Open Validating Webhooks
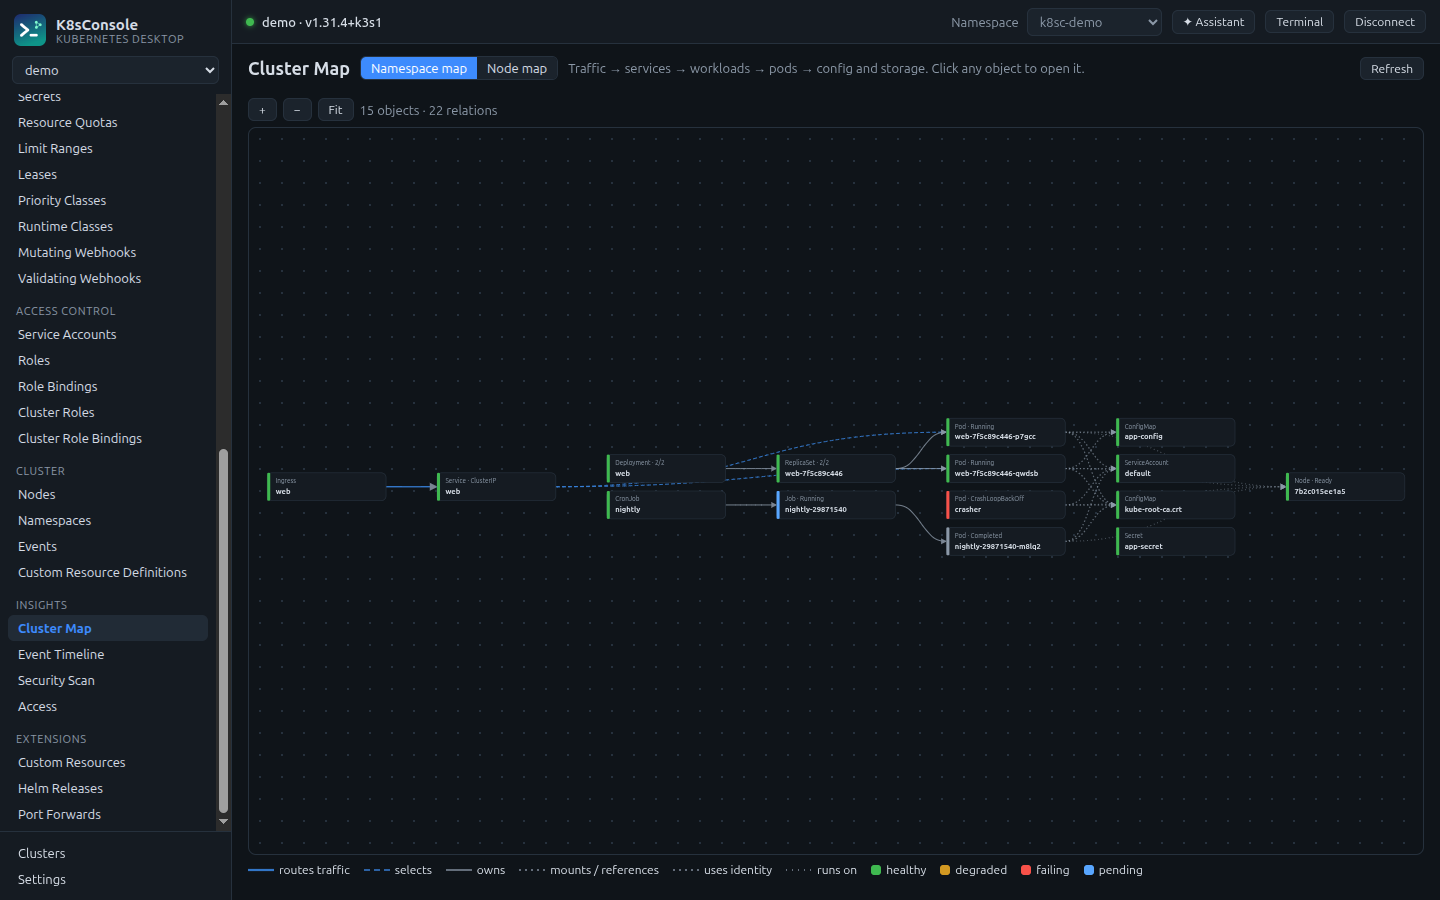The width and height of the screenshot is (1440, 900). point(108,278)
